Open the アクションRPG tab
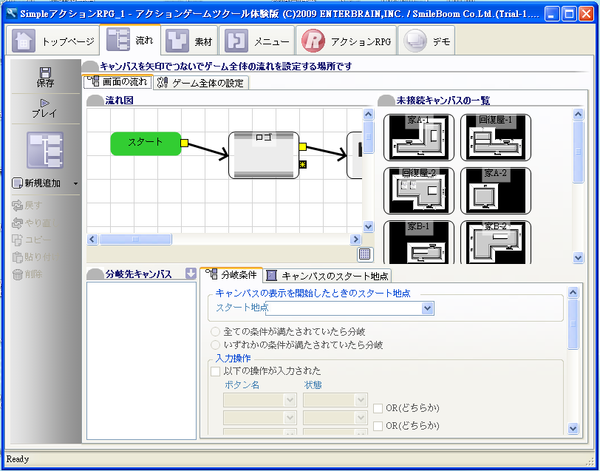The width and height of the screenshot is (600, 471). click(x=346, y=41)
